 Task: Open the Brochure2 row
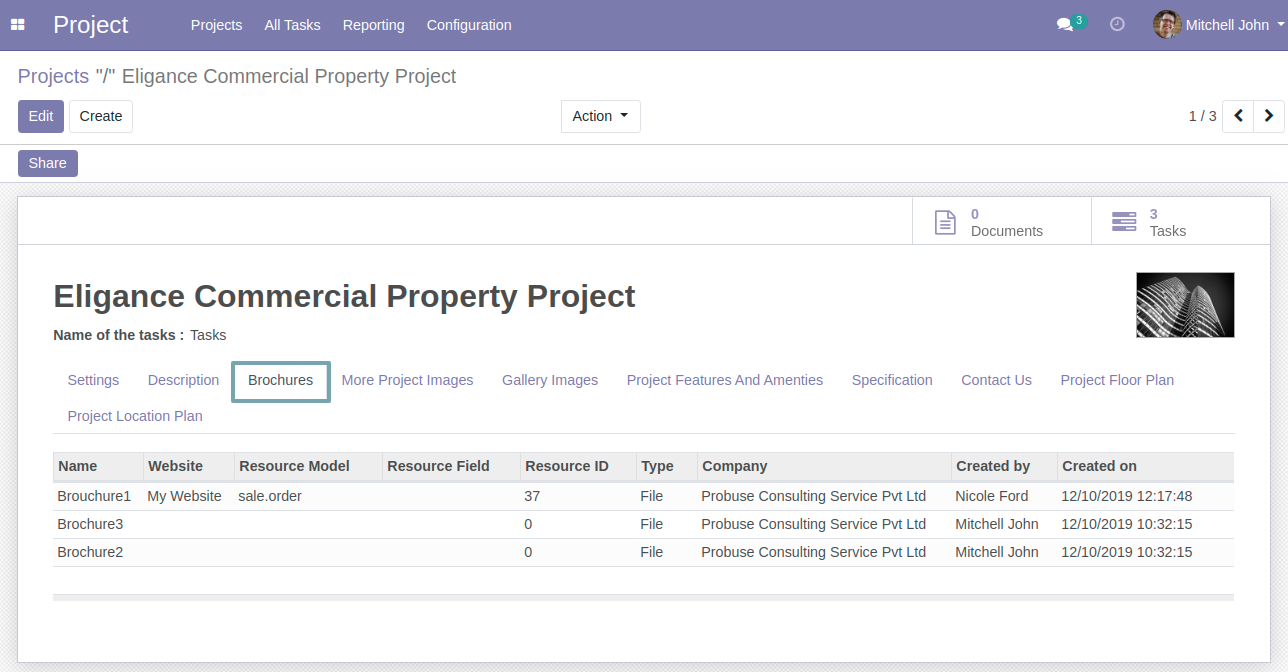pyautogui.click(x=643, y=552)
